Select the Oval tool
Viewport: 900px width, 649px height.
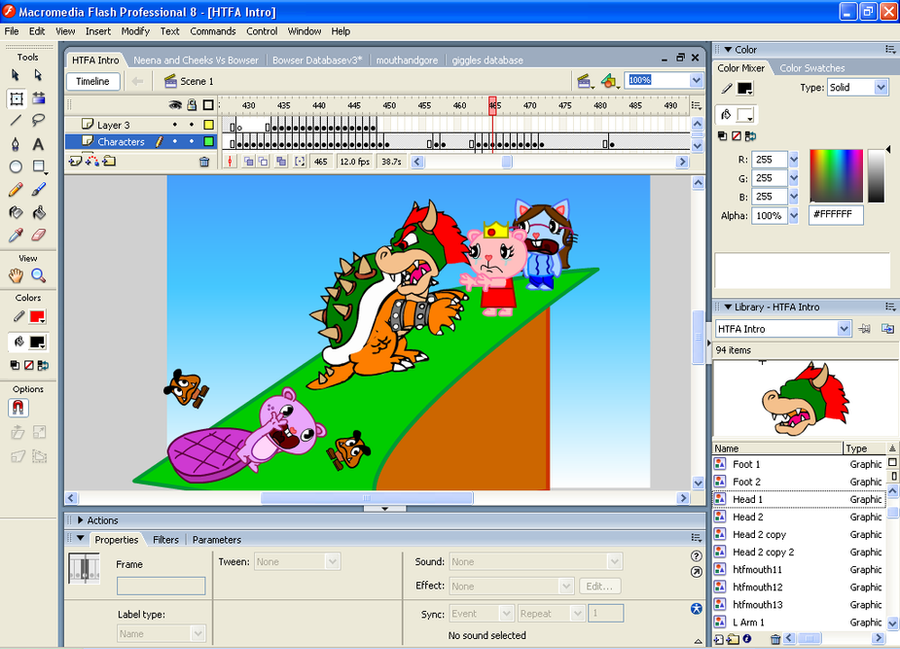tap(15, 167)
